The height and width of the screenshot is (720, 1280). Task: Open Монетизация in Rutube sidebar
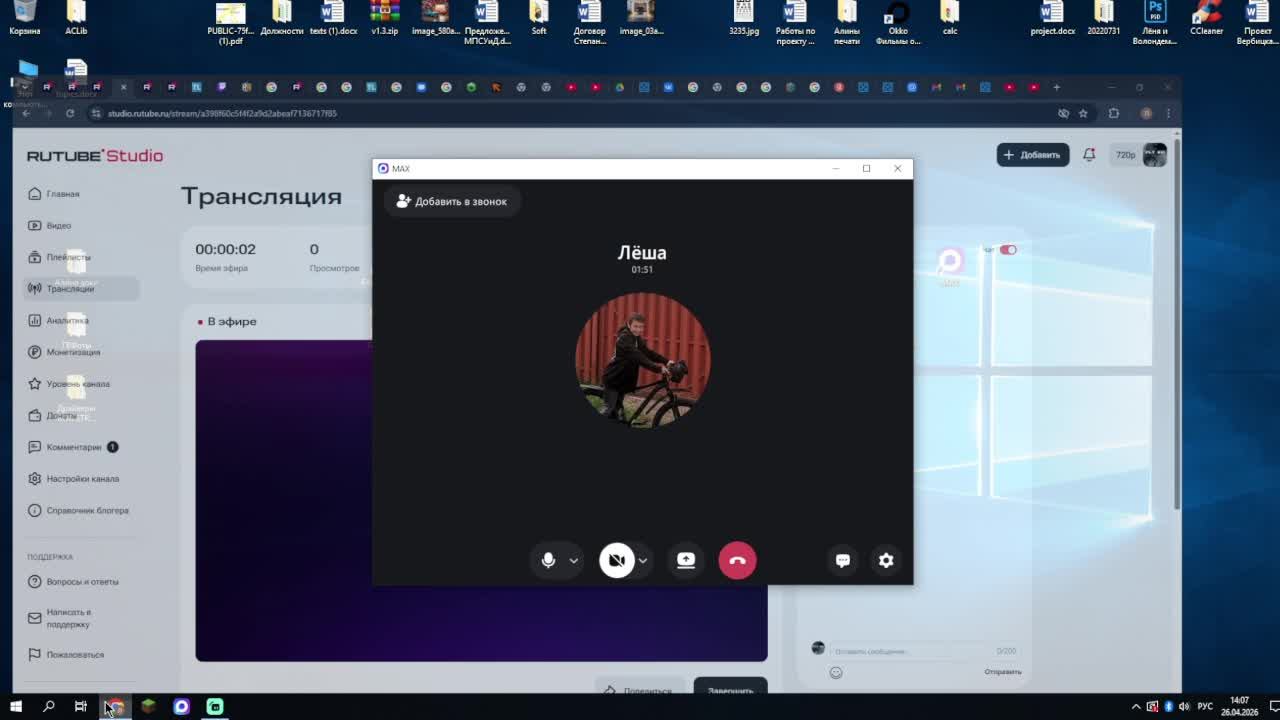click(72, 352)
